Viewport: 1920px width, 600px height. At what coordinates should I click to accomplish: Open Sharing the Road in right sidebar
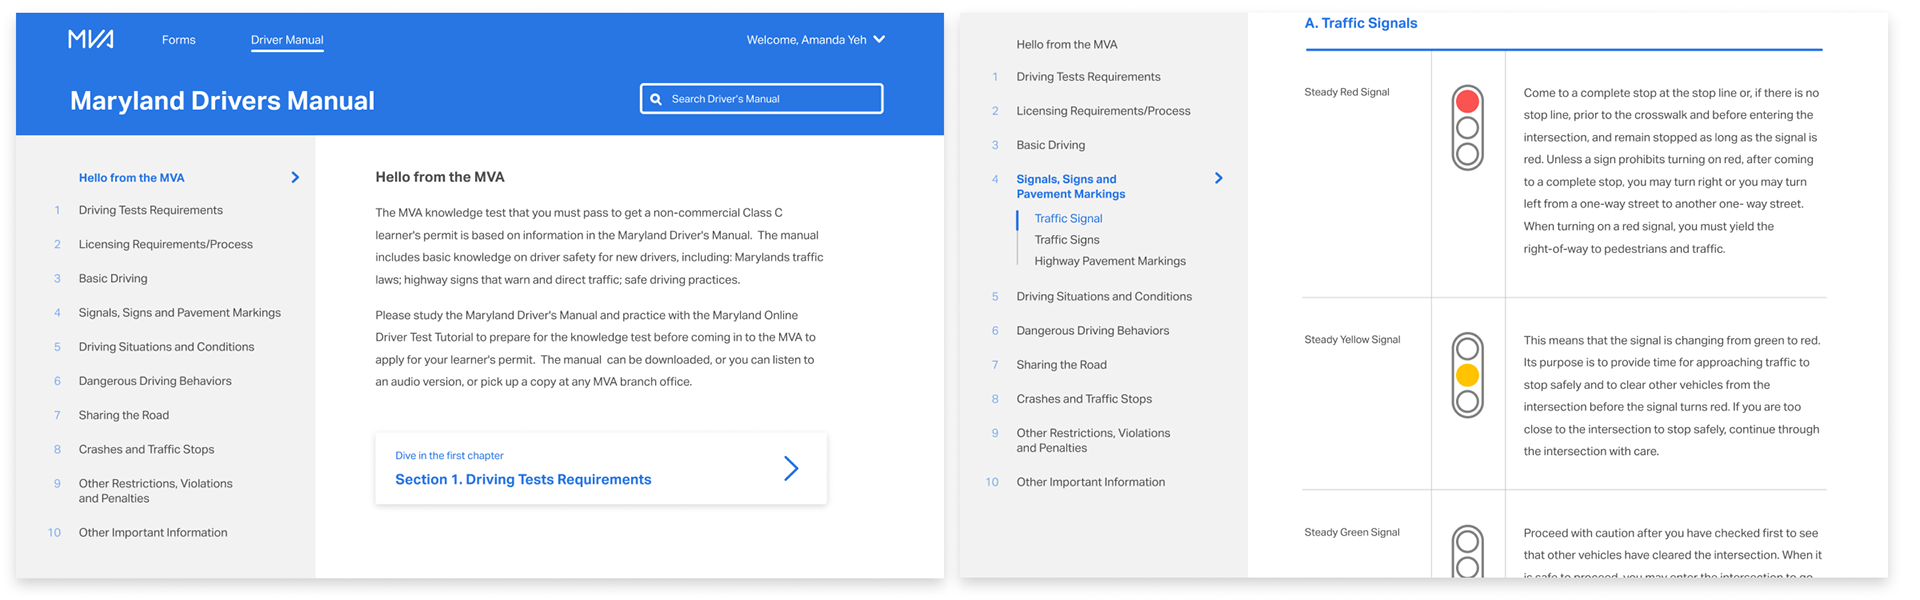[1062, 365]
